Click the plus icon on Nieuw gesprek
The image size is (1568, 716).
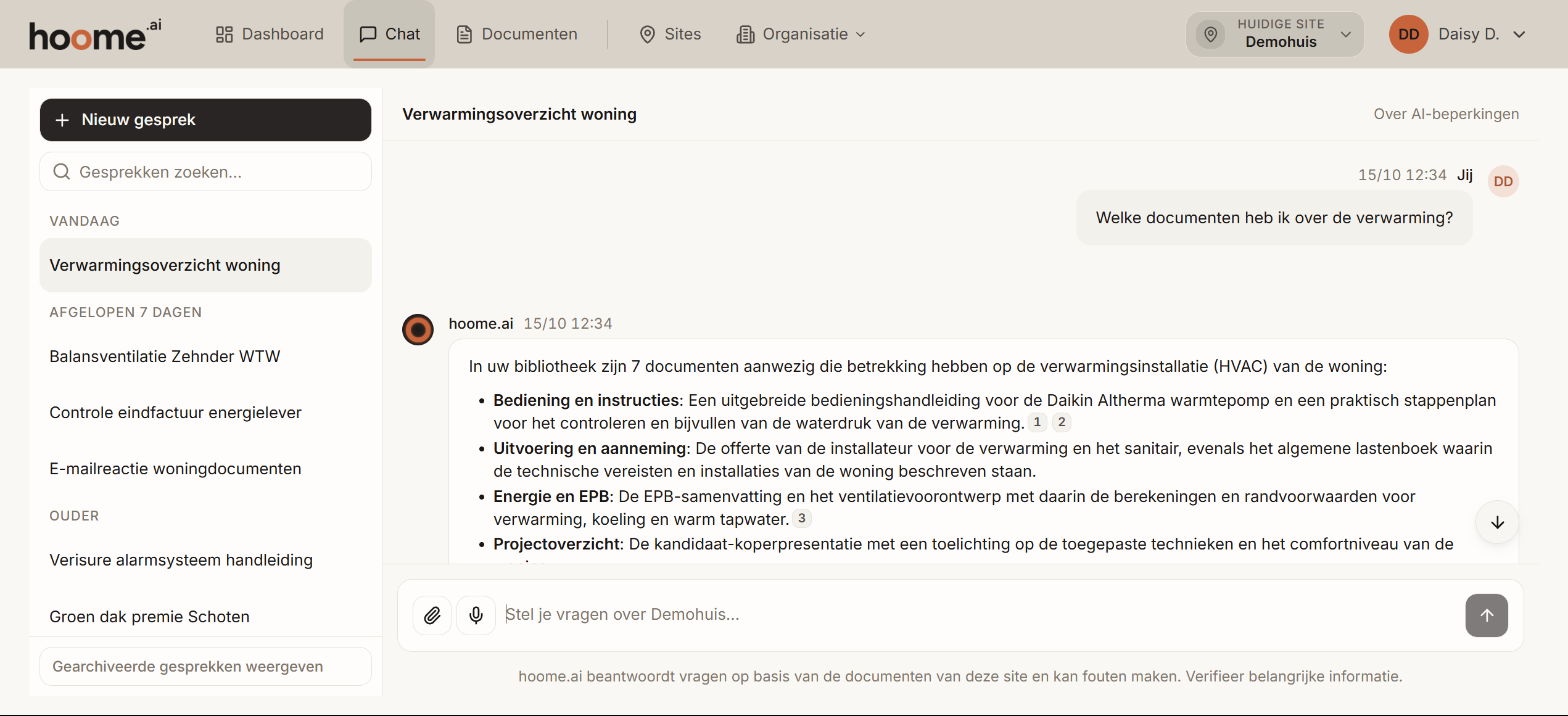click(x=62, y=120)
